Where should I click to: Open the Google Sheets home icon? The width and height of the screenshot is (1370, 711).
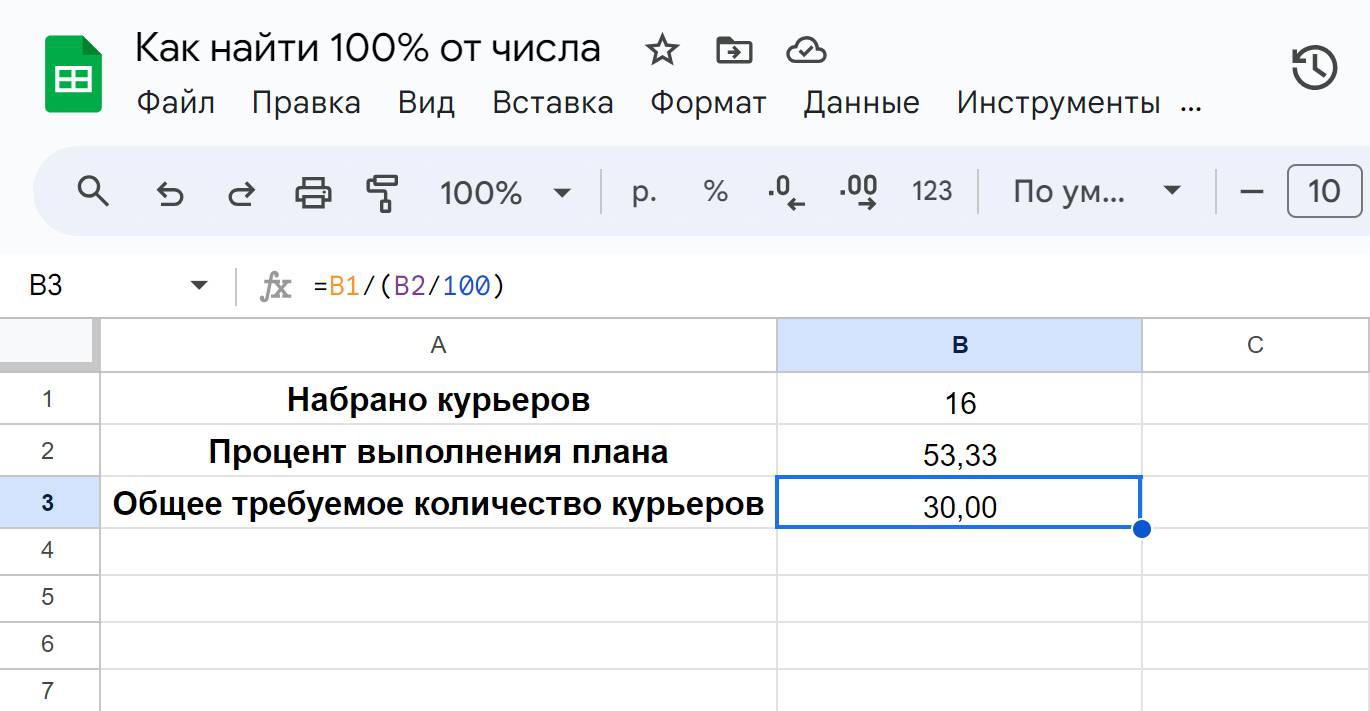(73, 74)
